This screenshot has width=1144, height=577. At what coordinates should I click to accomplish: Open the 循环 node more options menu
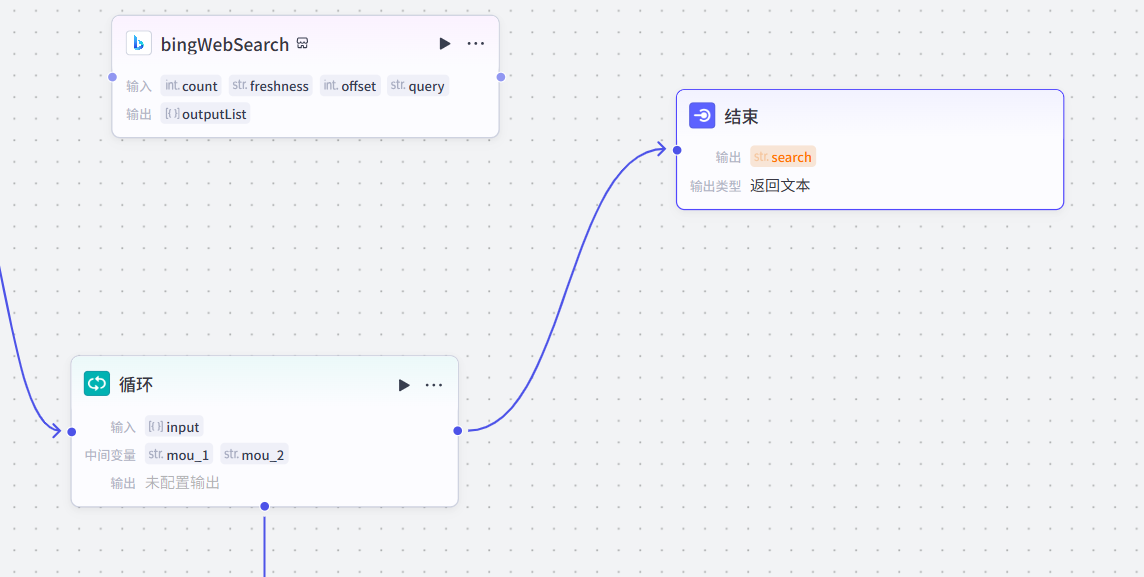(434, 385)
